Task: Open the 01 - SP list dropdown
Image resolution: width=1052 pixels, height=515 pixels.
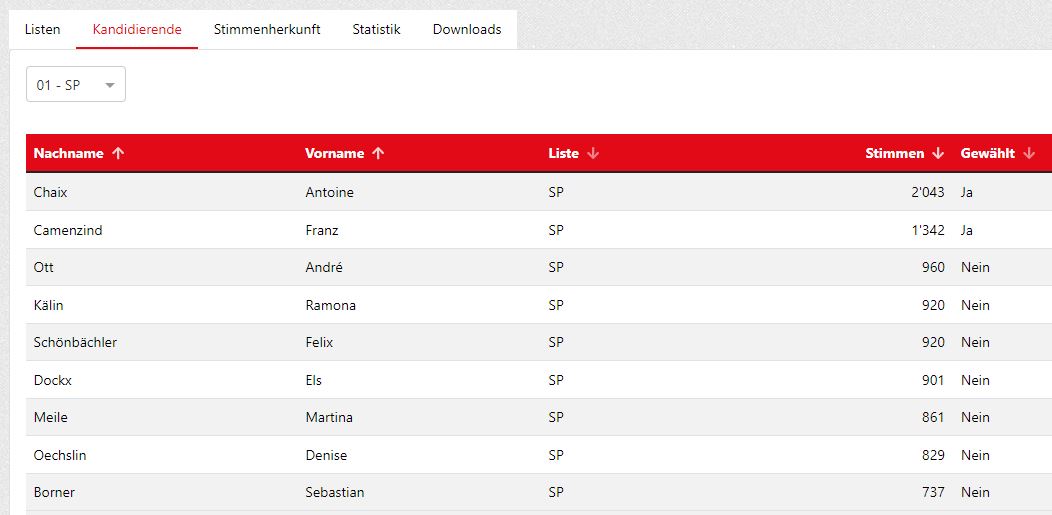Action: [76, 84]
